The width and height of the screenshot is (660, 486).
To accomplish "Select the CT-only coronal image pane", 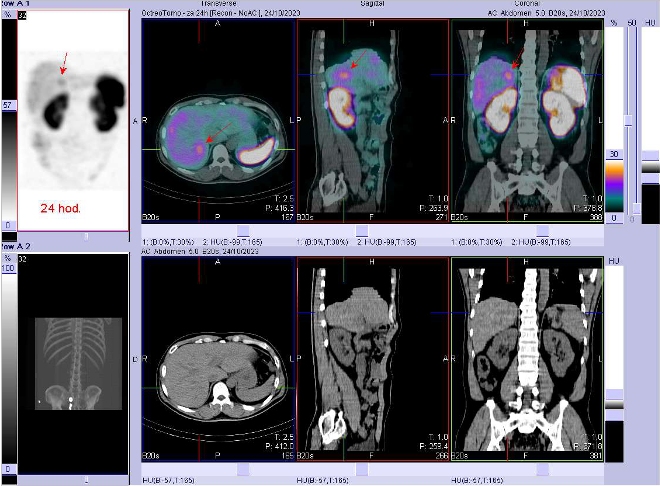I will click(x=527, y=359).
